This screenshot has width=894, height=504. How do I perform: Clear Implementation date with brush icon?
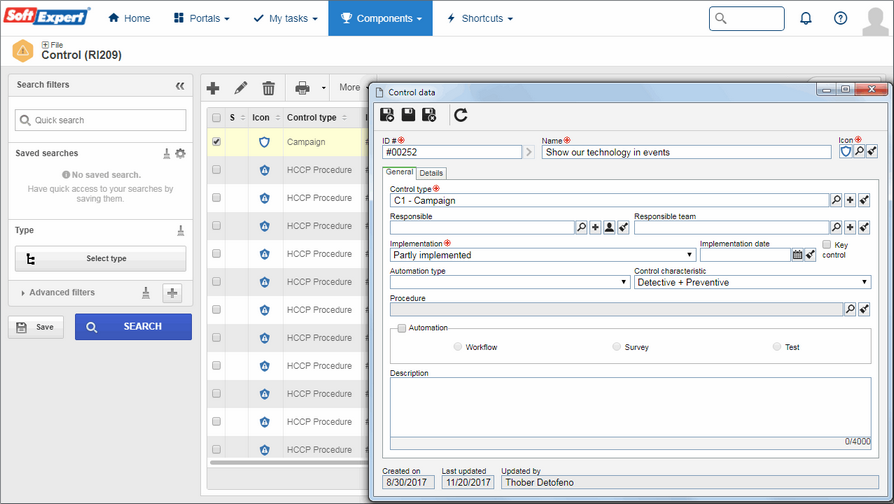(x=810, y=255)
